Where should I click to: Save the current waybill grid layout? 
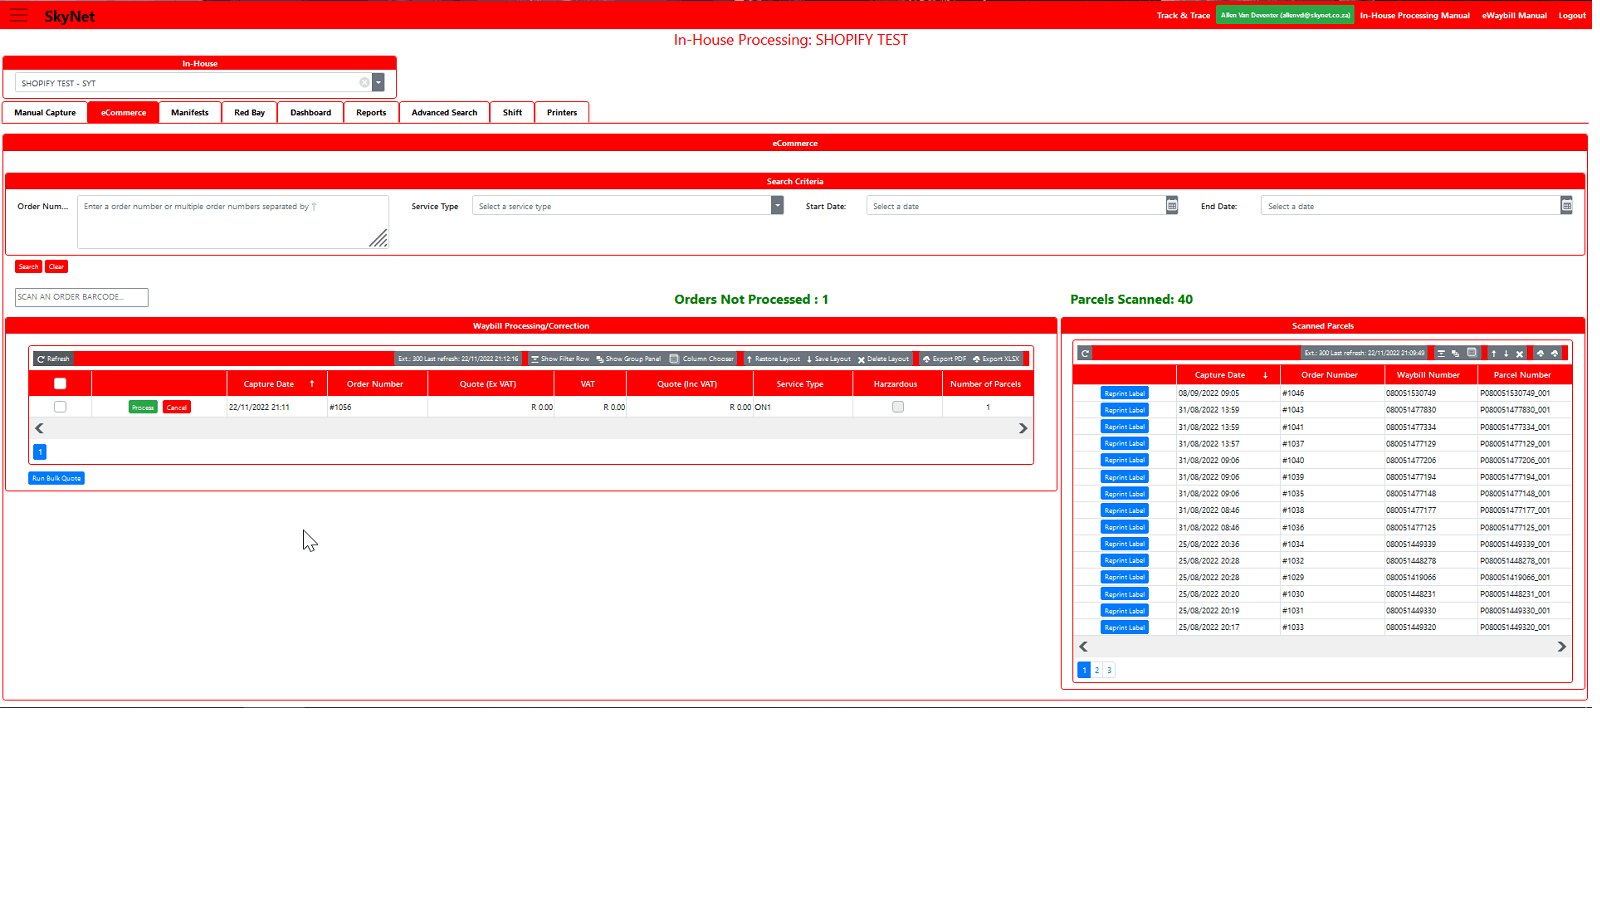click(x=831, y=358)
